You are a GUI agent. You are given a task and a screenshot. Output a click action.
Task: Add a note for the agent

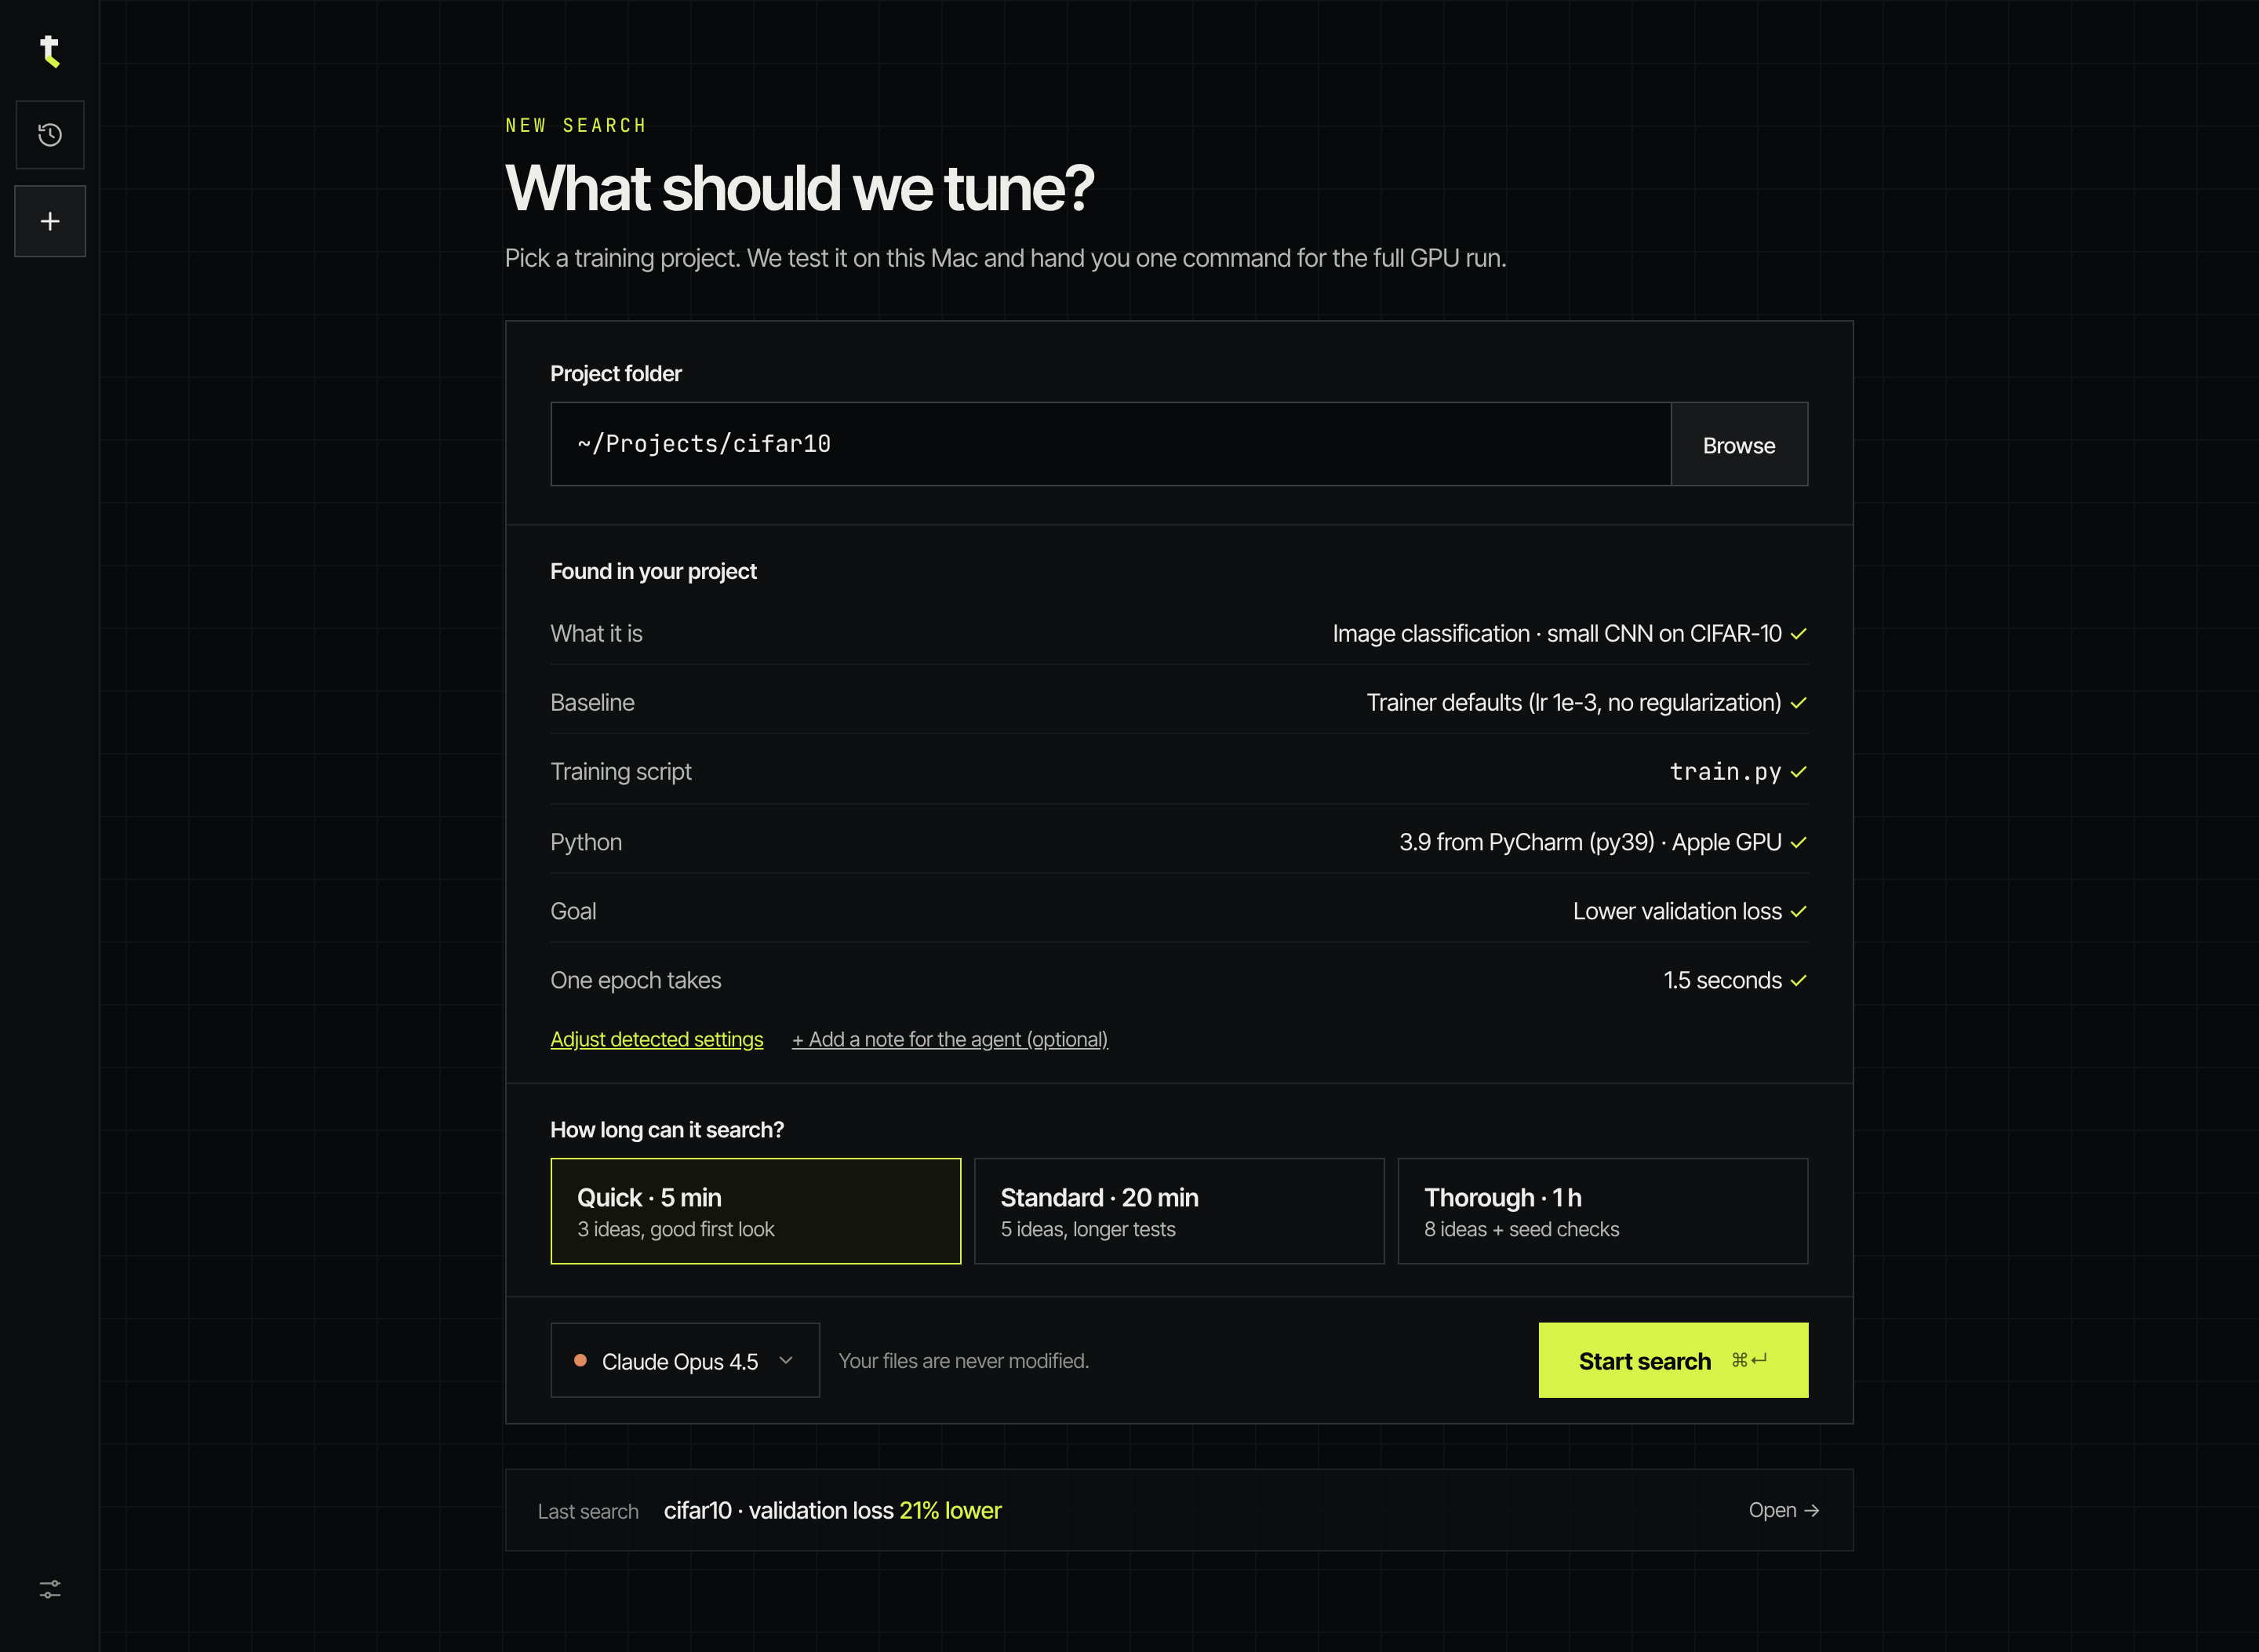click(x=950, y=1039)
